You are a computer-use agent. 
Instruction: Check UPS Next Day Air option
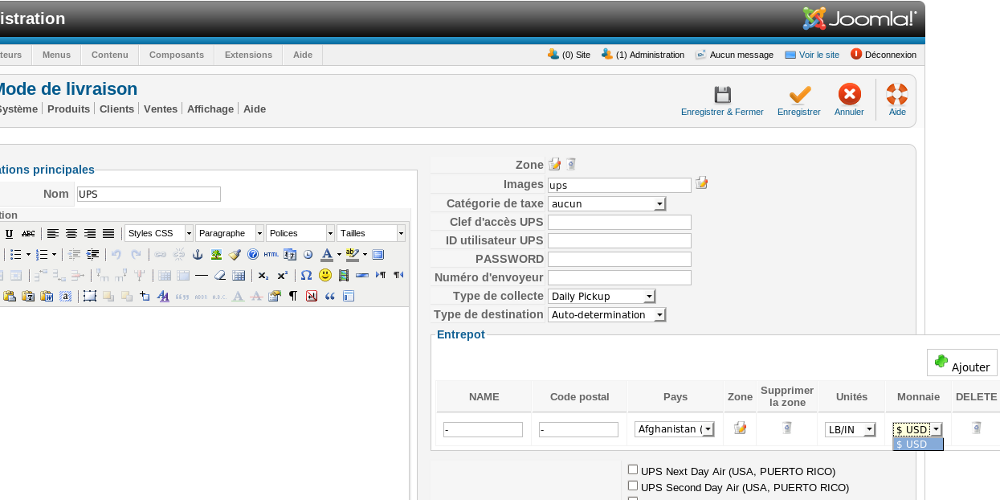coord(633,469)
